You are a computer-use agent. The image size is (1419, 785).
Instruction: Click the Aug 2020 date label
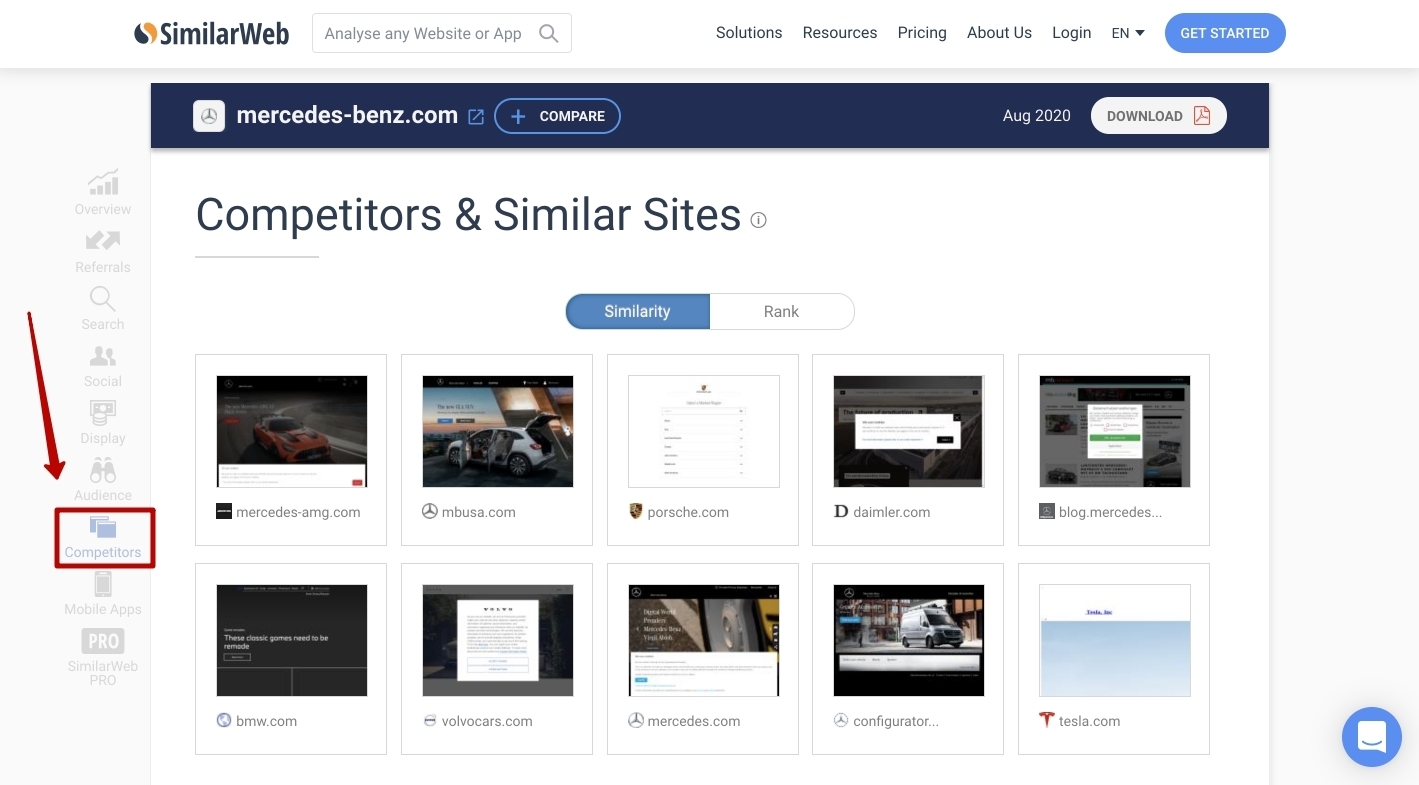pos(1037,116)
